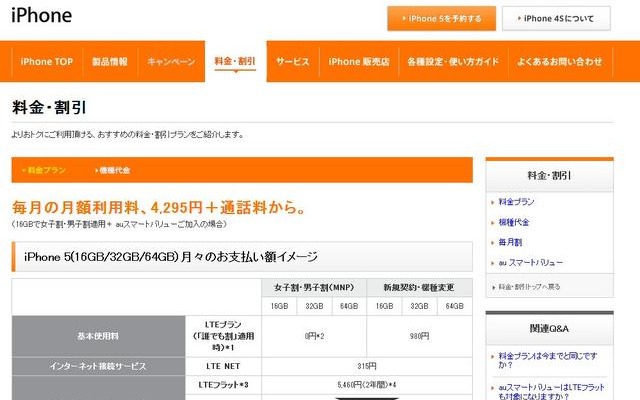Screen dimensions: 640x400
Task: Click the orange 毎月の月額利用料 headline
Action: pos(159,208)
